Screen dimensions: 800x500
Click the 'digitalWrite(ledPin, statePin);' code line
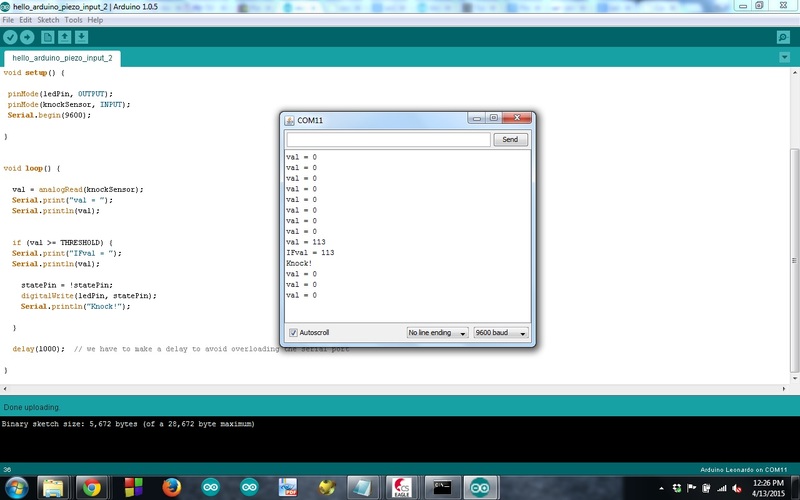[x=89, y=295]
